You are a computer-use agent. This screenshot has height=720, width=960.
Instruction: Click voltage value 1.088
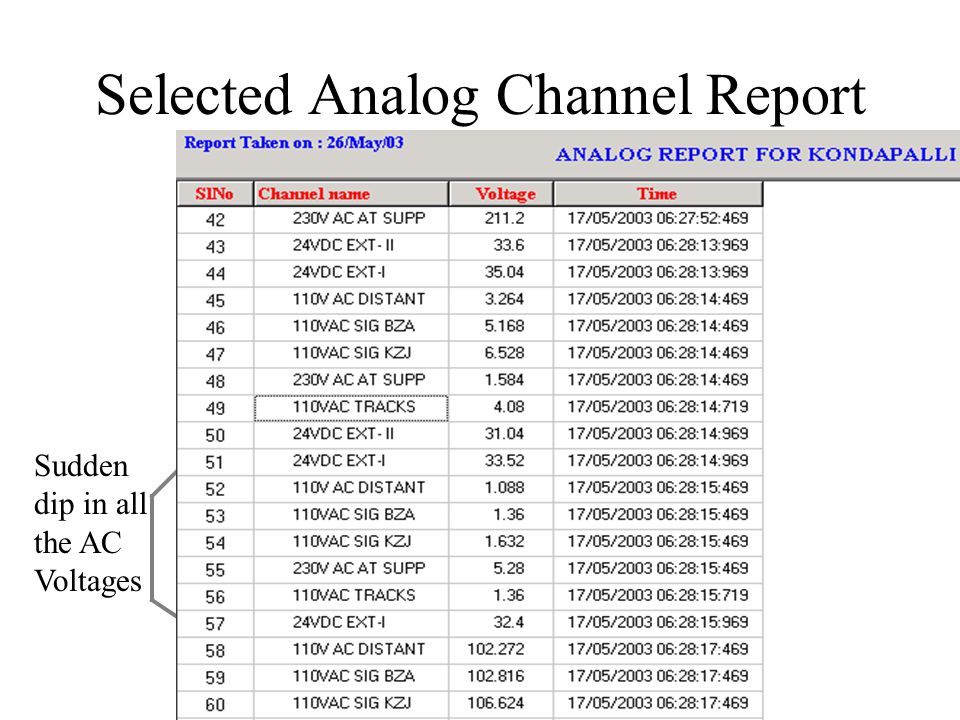504,488
